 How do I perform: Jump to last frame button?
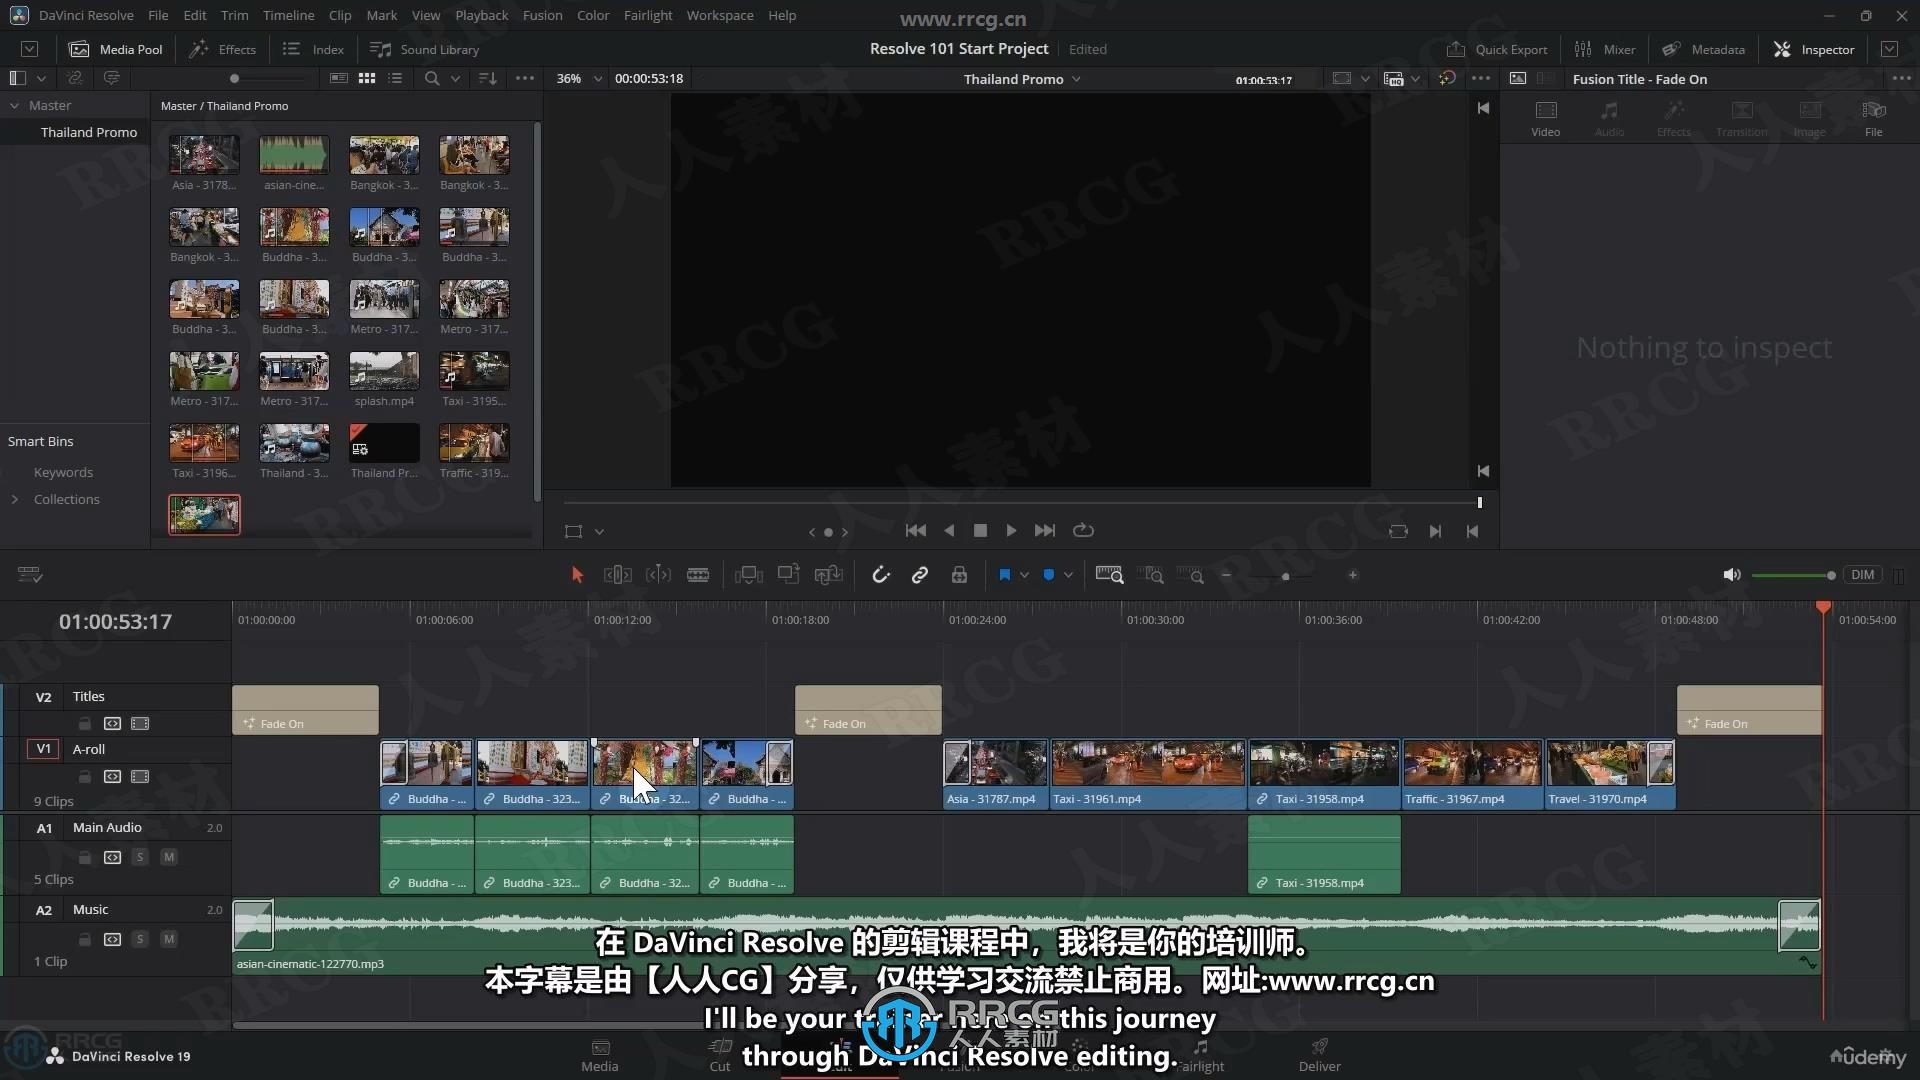pos(1045,531)
